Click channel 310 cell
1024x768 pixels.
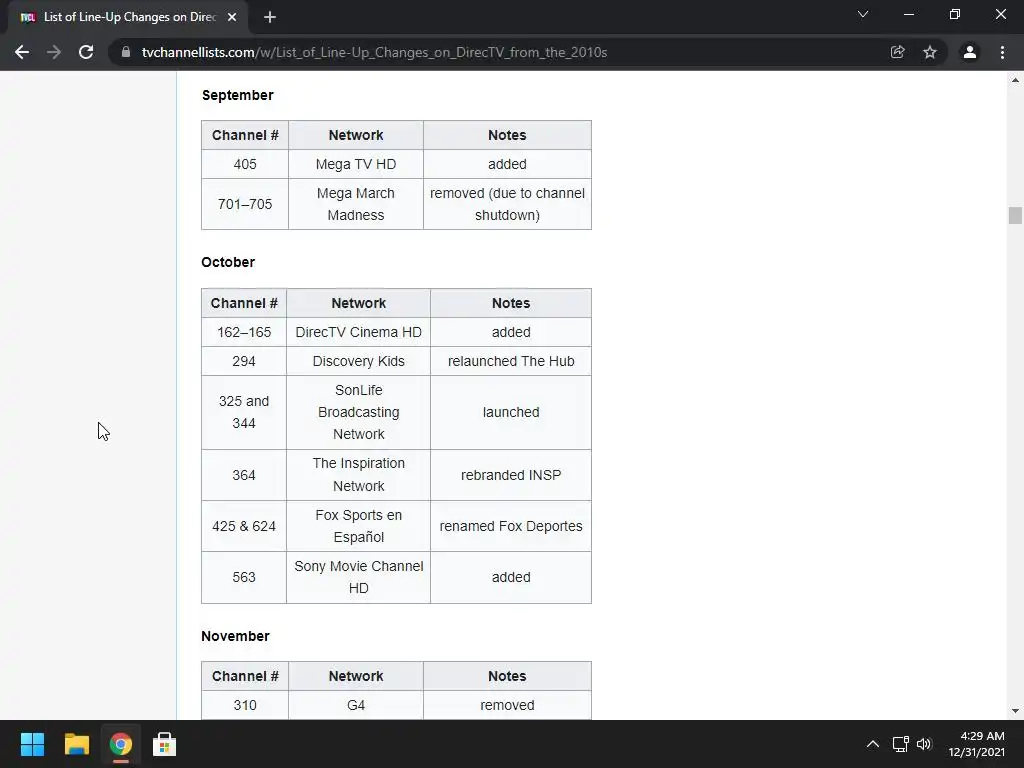[x=245, y=705]
